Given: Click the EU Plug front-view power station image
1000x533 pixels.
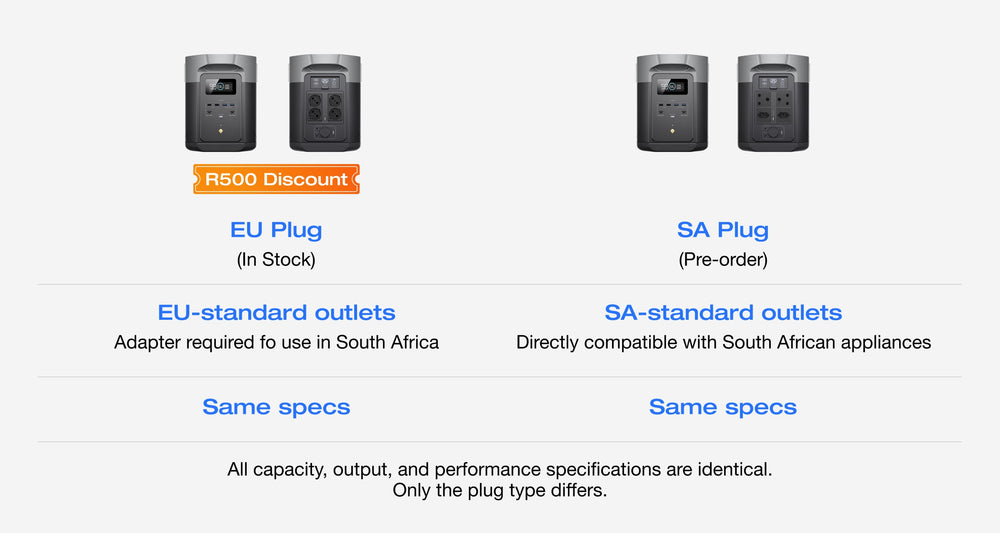Looking at the screenshot, I should pos(220,104).
